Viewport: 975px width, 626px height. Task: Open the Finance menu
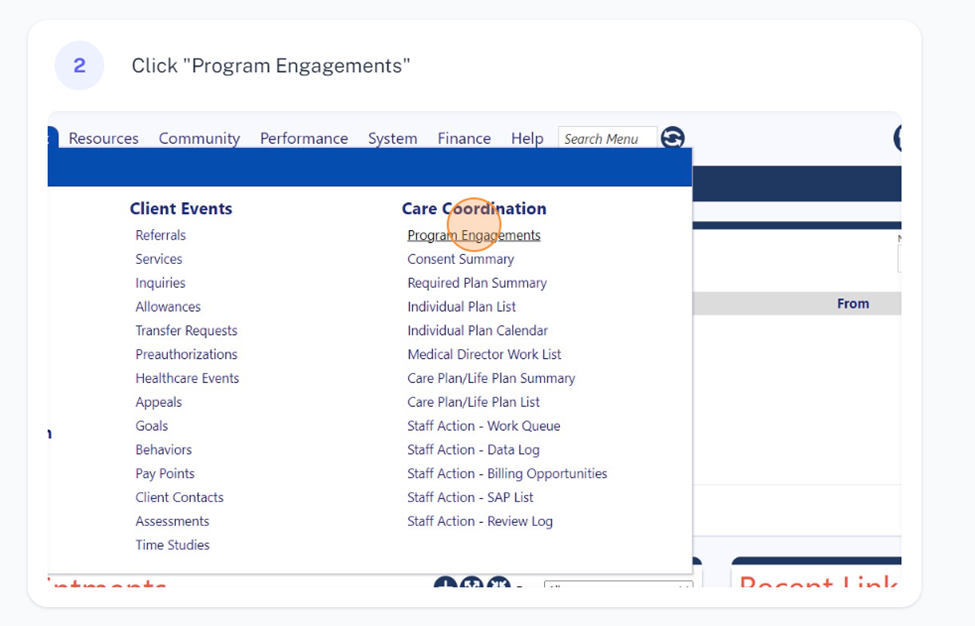(x=464, y=138)
